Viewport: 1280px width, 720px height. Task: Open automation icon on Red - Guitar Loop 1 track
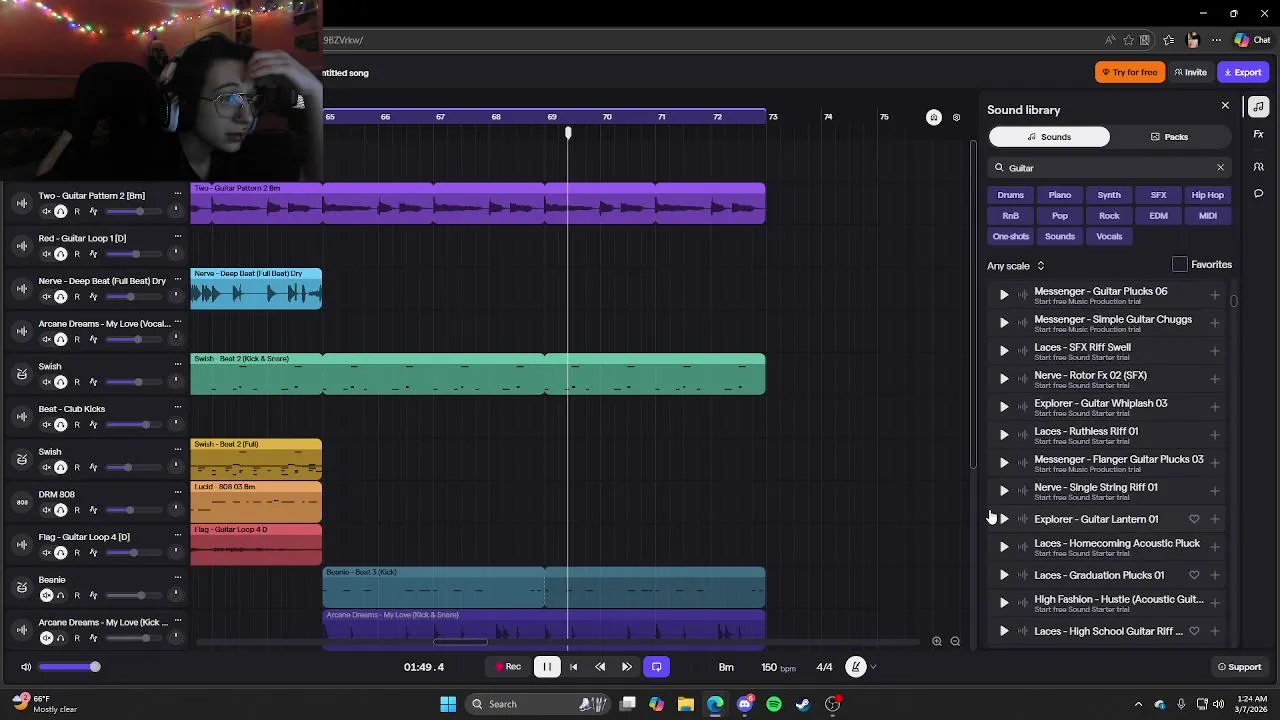coord(93,254)
